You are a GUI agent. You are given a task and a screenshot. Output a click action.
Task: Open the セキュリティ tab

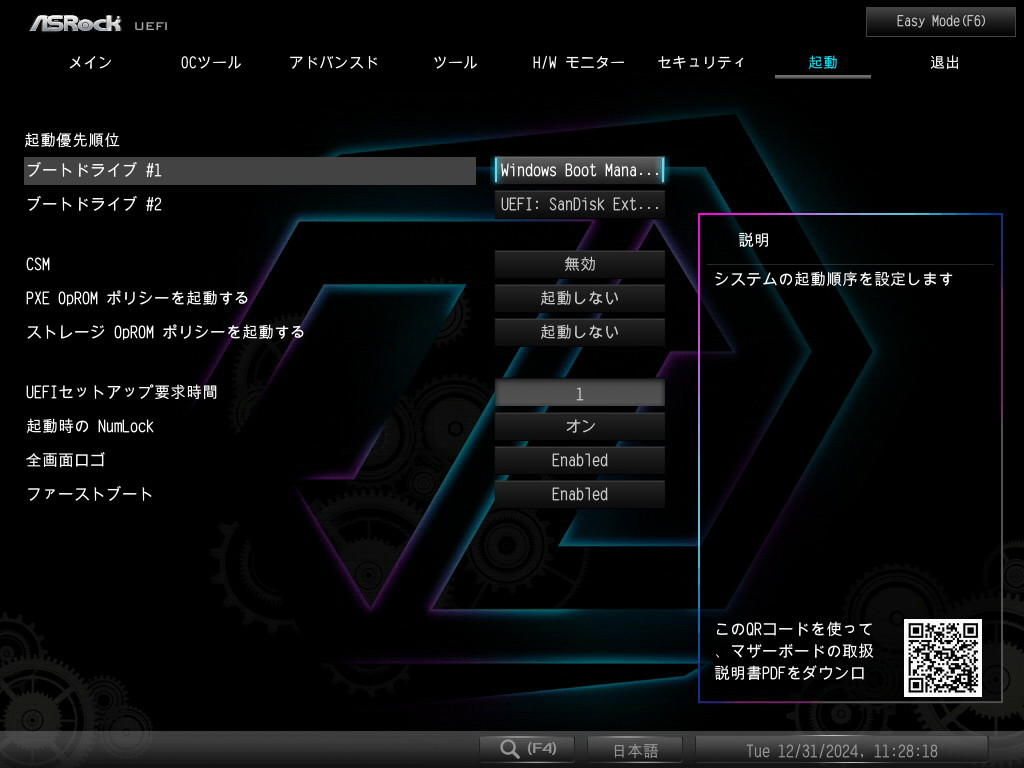(x=701, y=63)
